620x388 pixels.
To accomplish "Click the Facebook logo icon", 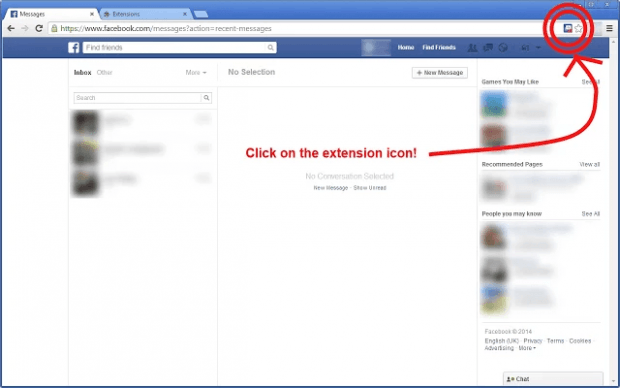I will (74, 47).
